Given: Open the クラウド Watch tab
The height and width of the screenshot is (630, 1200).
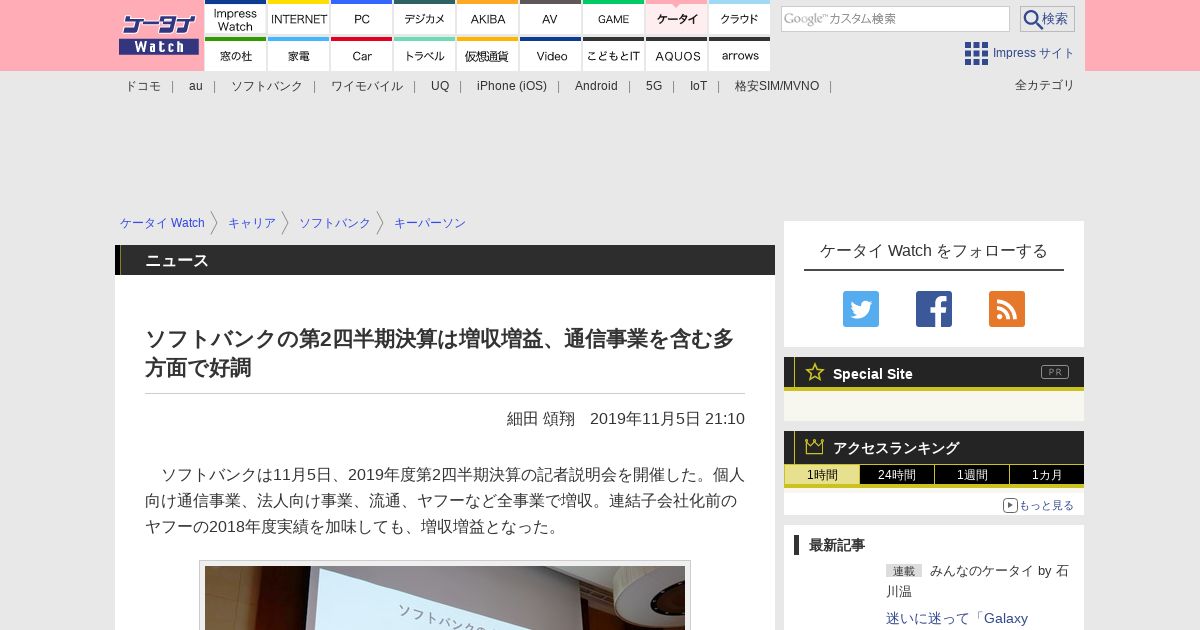Looking at the screenshot, I should tap(740, 18).
